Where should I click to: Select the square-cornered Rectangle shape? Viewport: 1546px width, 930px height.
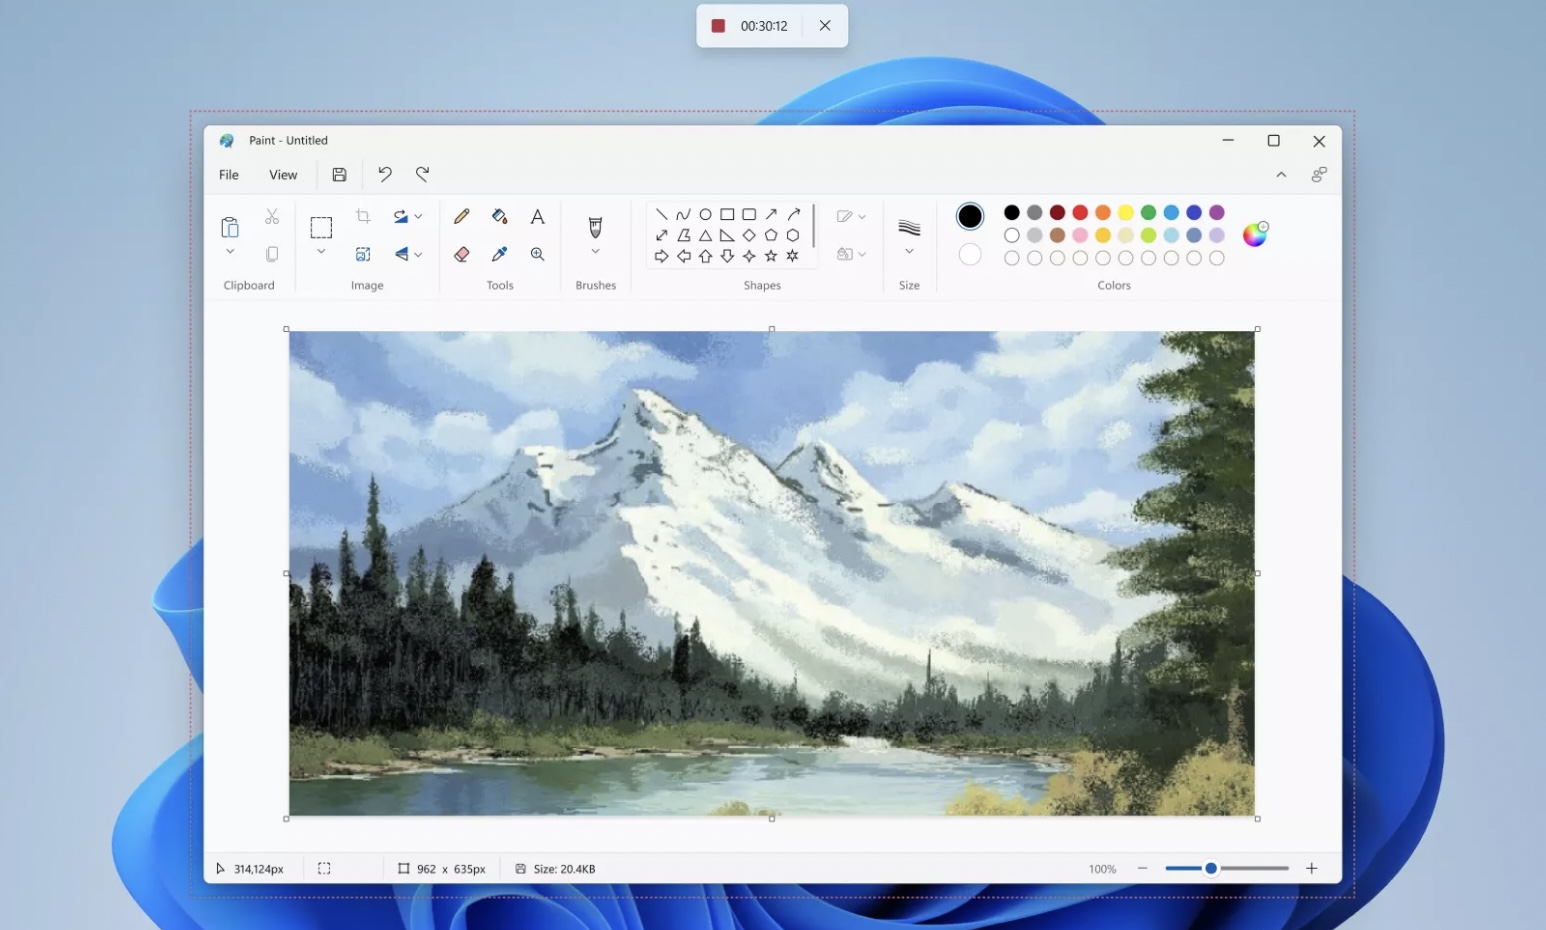point(727,214)
